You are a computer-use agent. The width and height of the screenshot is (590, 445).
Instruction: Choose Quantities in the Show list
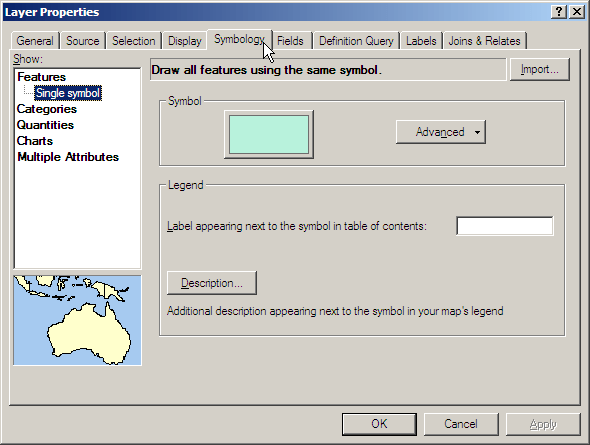click(45, 125)
